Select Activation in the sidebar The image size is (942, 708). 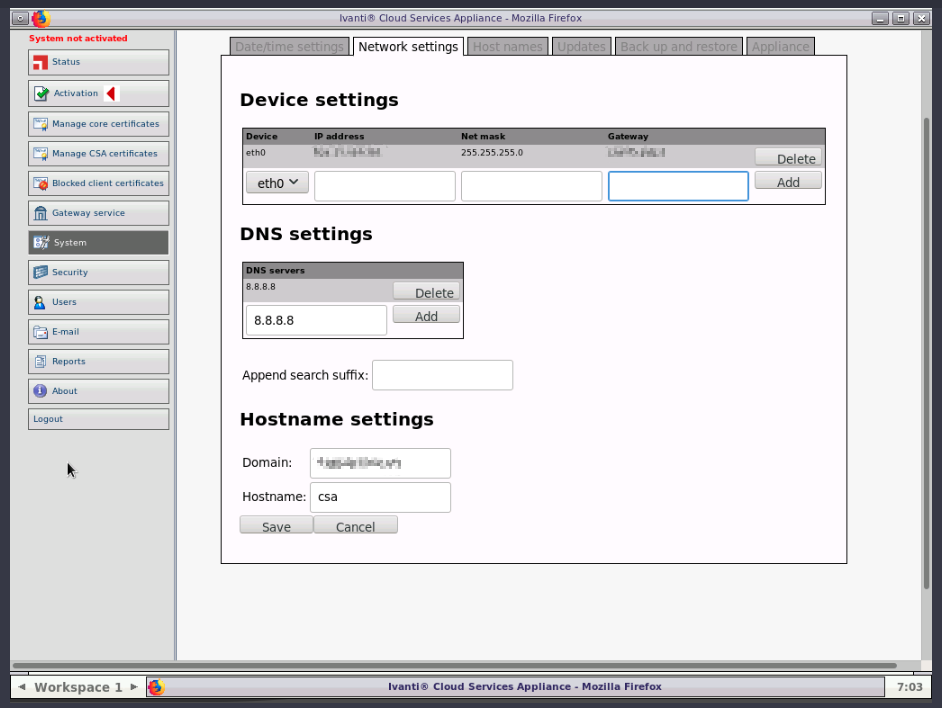(x=90, y=93)
